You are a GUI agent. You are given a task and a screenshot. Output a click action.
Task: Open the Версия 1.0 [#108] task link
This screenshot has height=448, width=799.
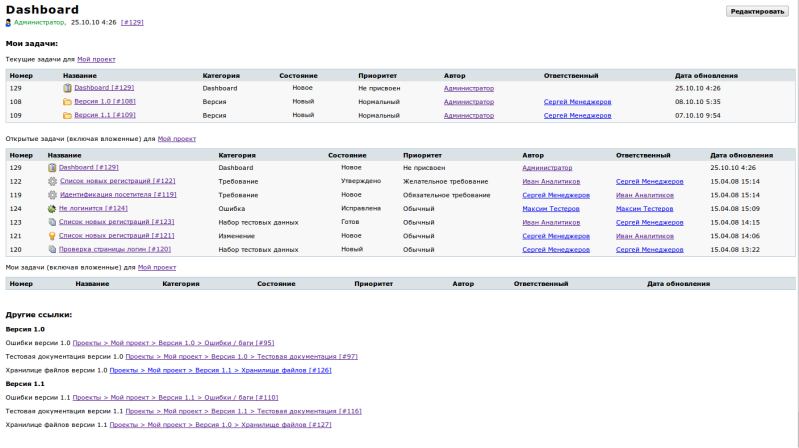click(x=105, y=102)
